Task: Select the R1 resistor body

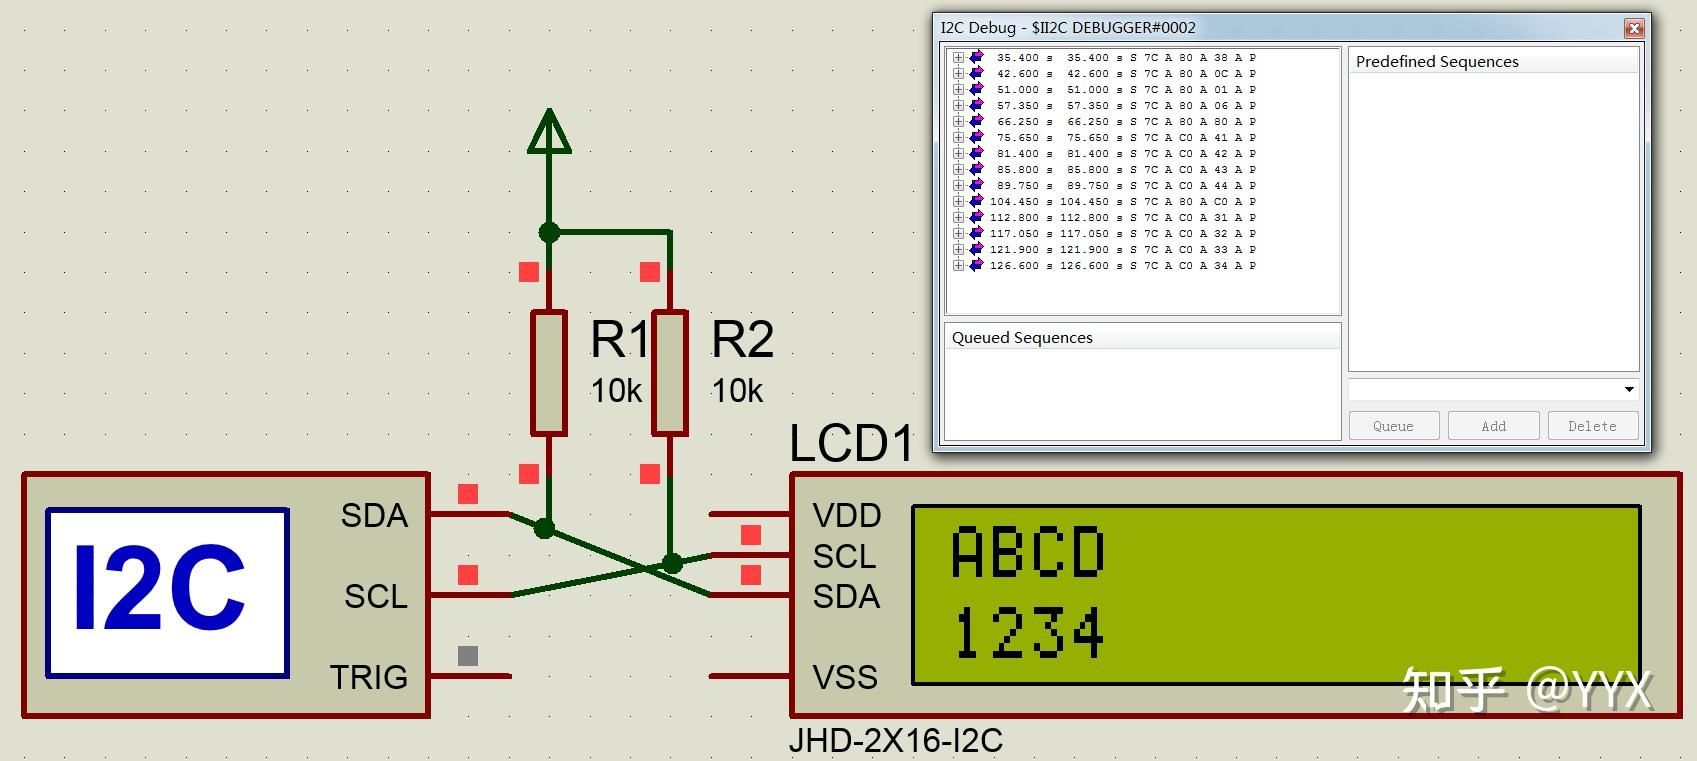Action: [548, 373]
